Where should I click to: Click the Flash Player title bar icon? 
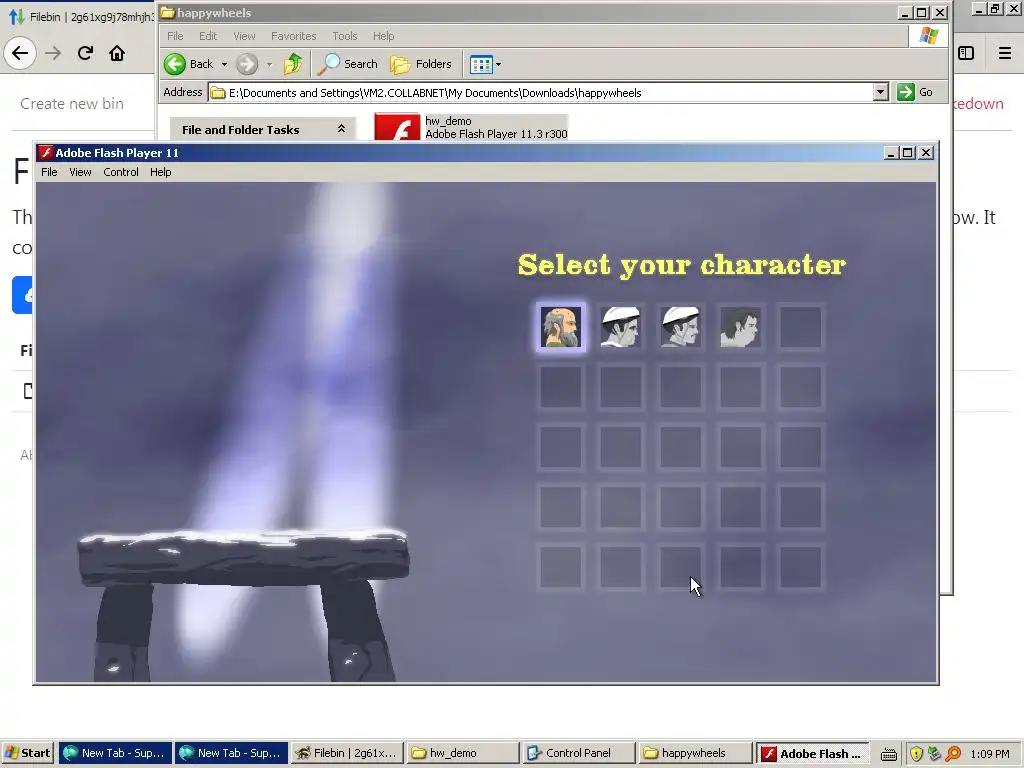pyautogui.click(x=46, y=153)
